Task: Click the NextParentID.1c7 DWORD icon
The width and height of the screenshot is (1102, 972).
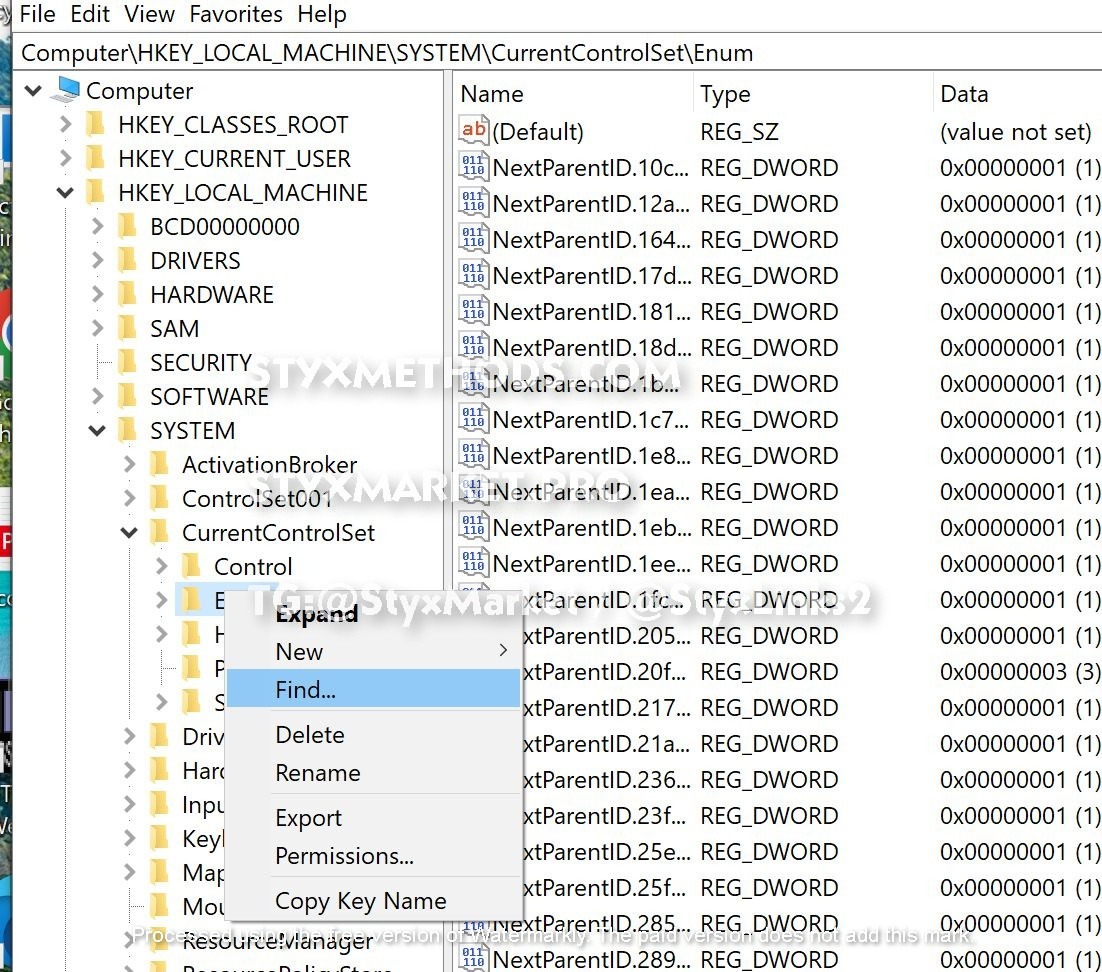Action: [473, 417]
